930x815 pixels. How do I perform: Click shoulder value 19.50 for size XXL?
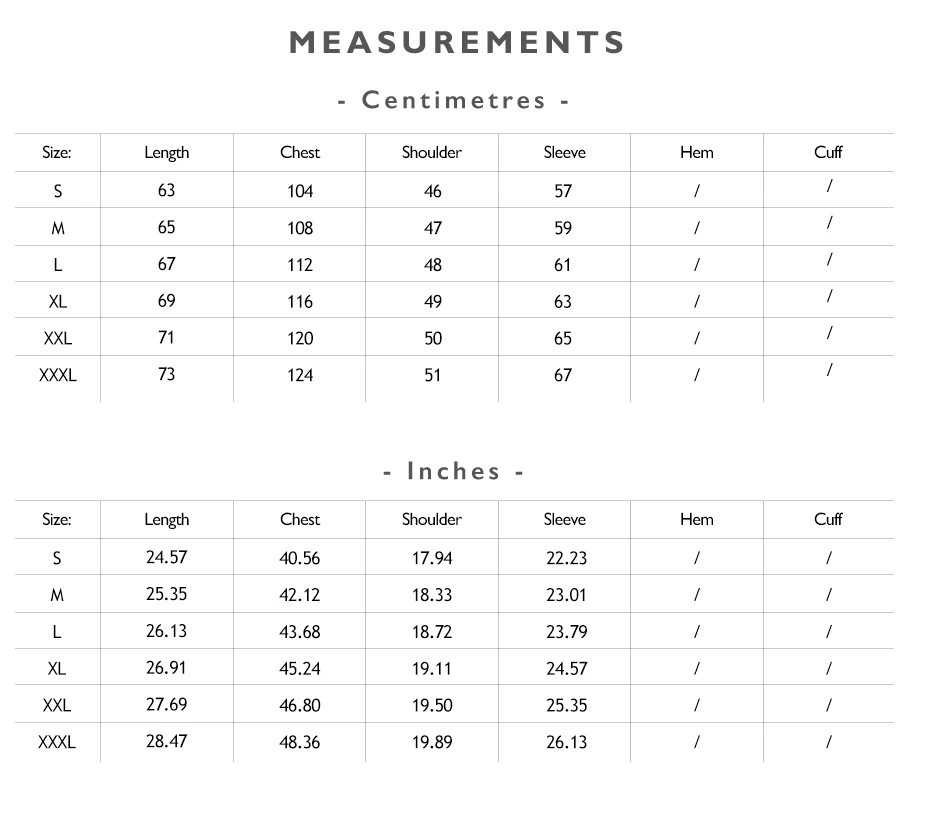[432, 706]
